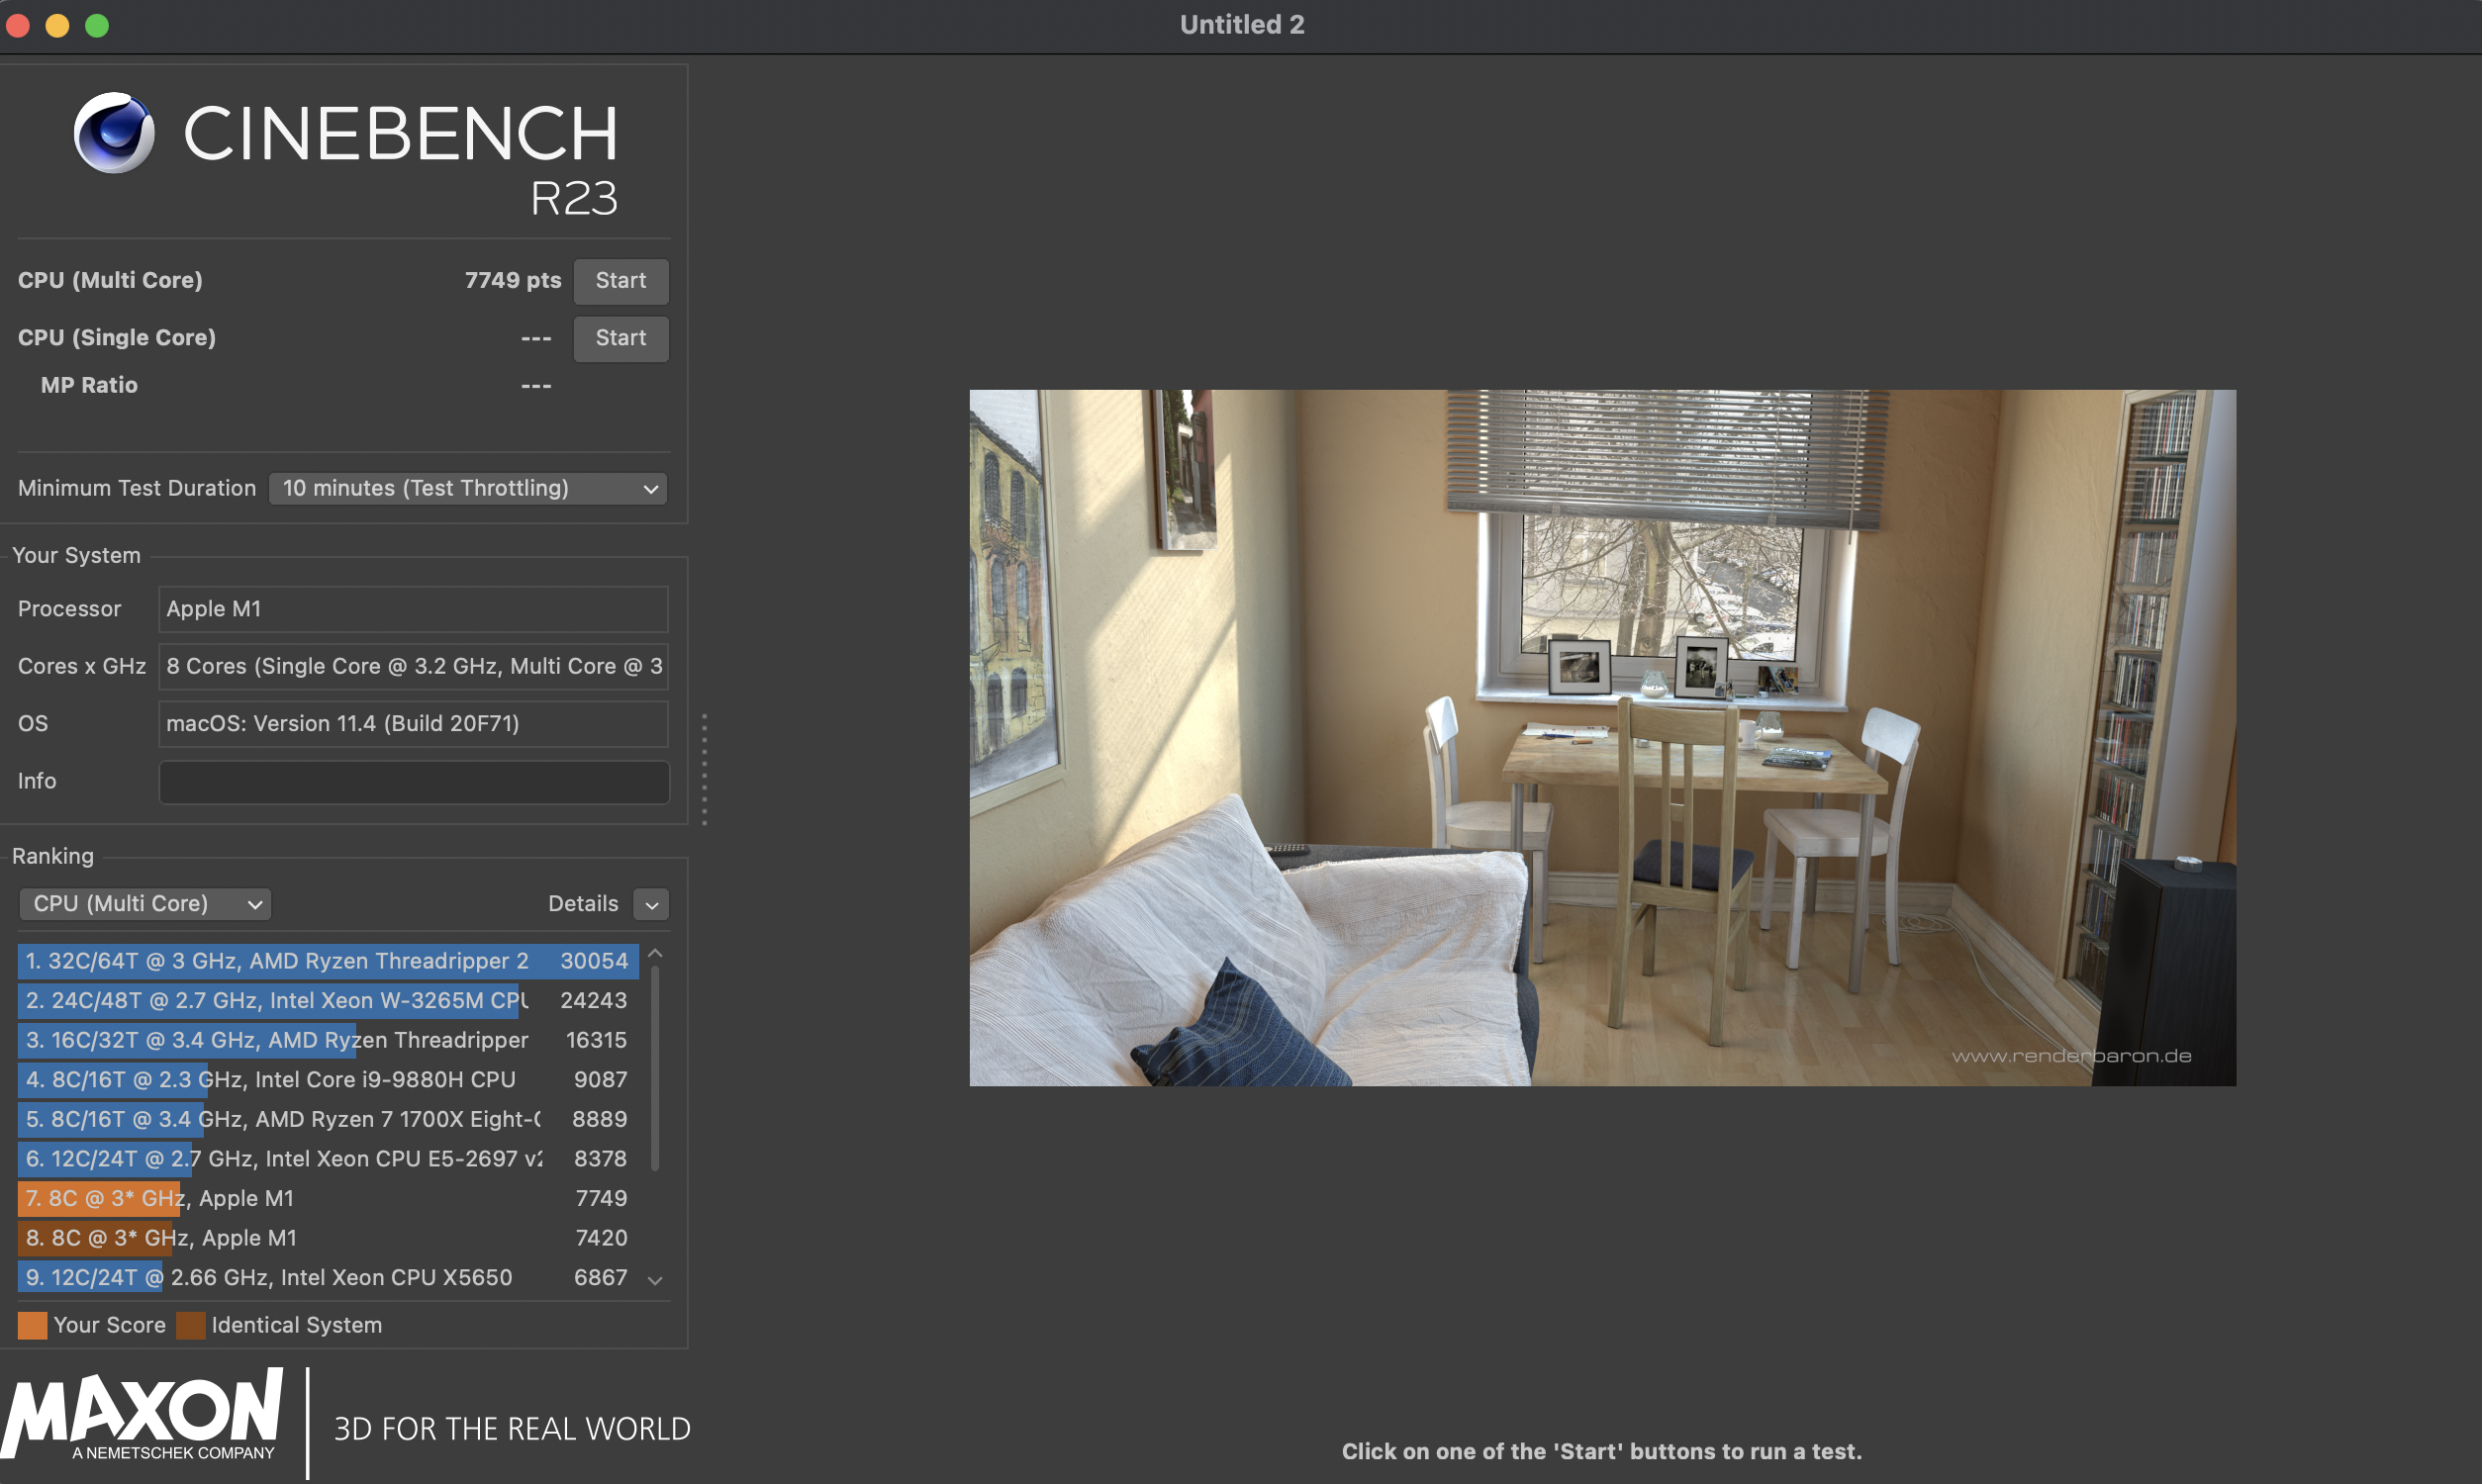Click the empty Info input field
Screen dimensions: 2482x1484
[413, 781]
